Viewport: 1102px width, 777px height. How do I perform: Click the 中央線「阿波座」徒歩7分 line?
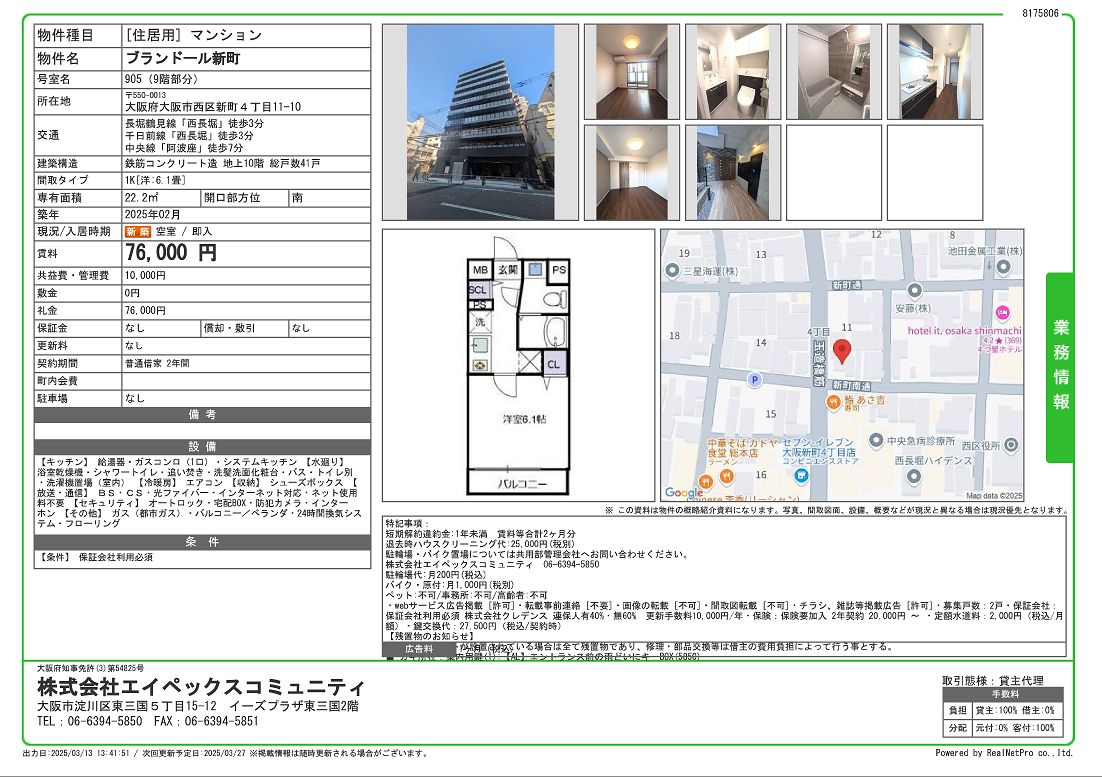click(x=184, y=148)
